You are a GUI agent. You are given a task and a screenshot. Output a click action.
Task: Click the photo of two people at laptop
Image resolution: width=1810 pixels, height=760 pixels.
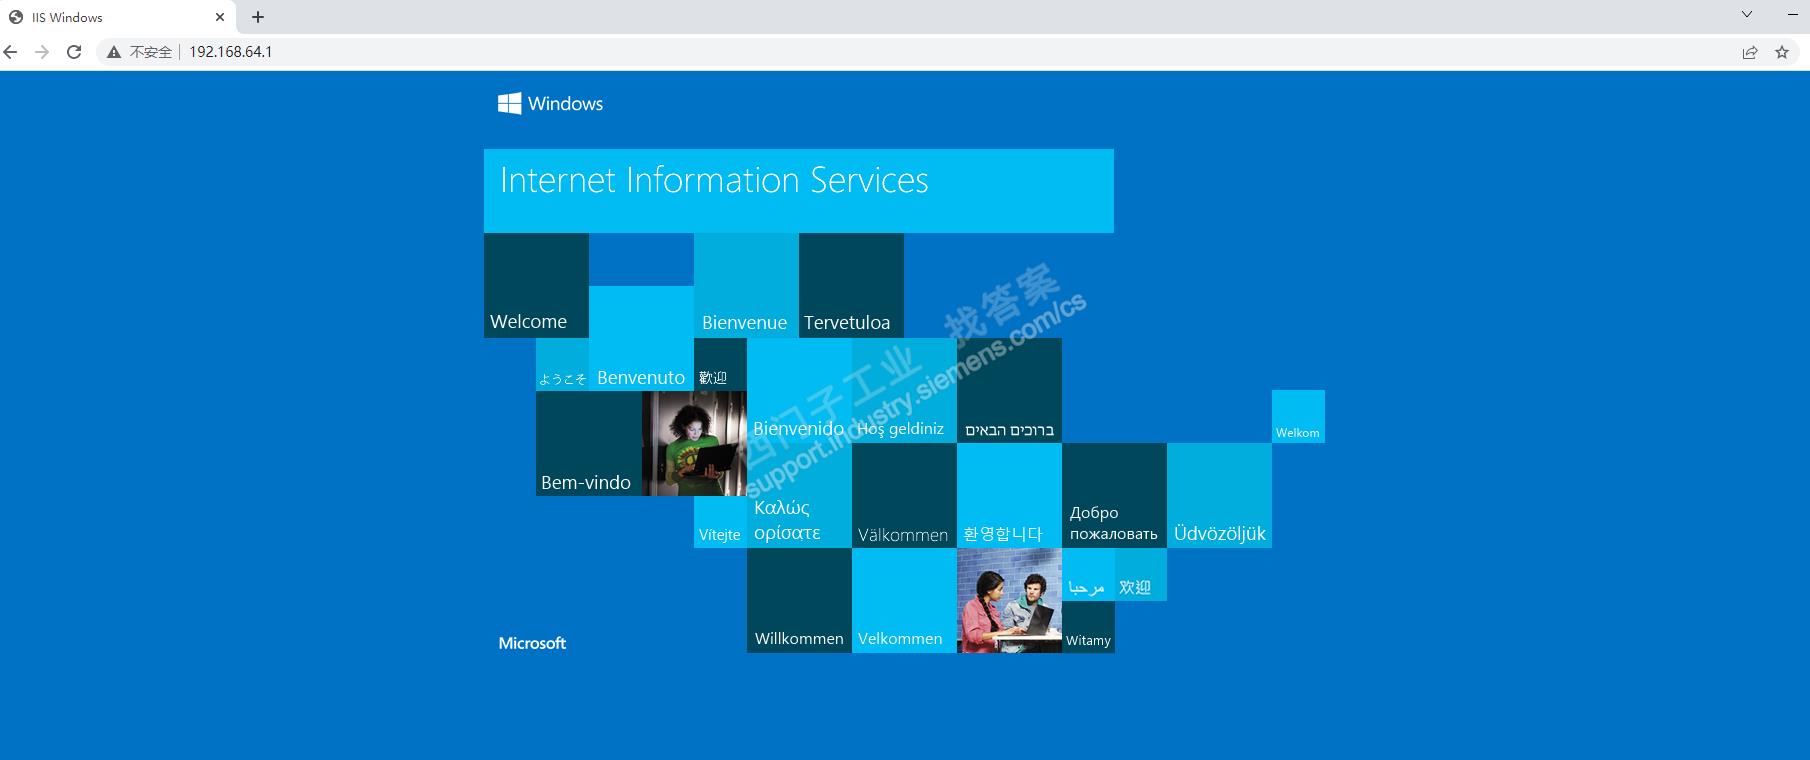(x=1009, y=600)
